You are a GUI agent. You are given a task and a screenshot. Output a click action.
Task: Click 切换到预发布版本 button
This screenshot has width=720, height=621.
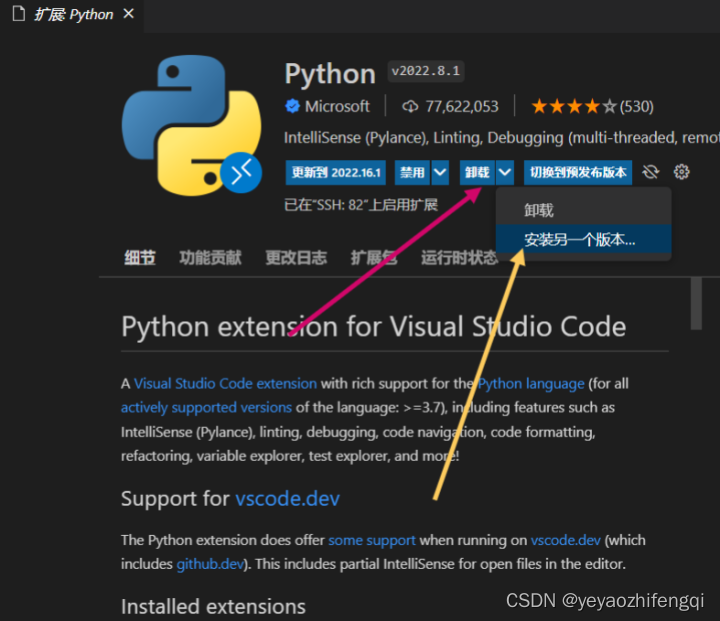pos(578,173)
